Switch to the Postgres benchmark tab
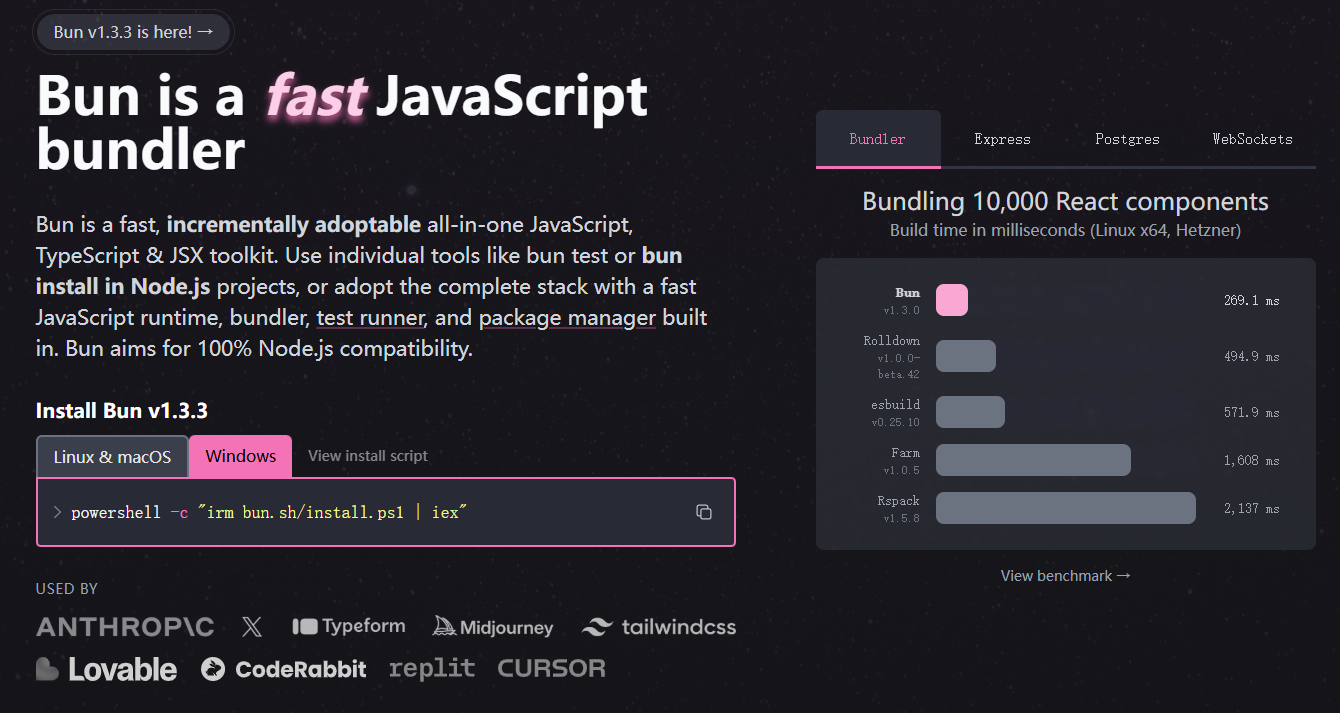 (1127, 139)
